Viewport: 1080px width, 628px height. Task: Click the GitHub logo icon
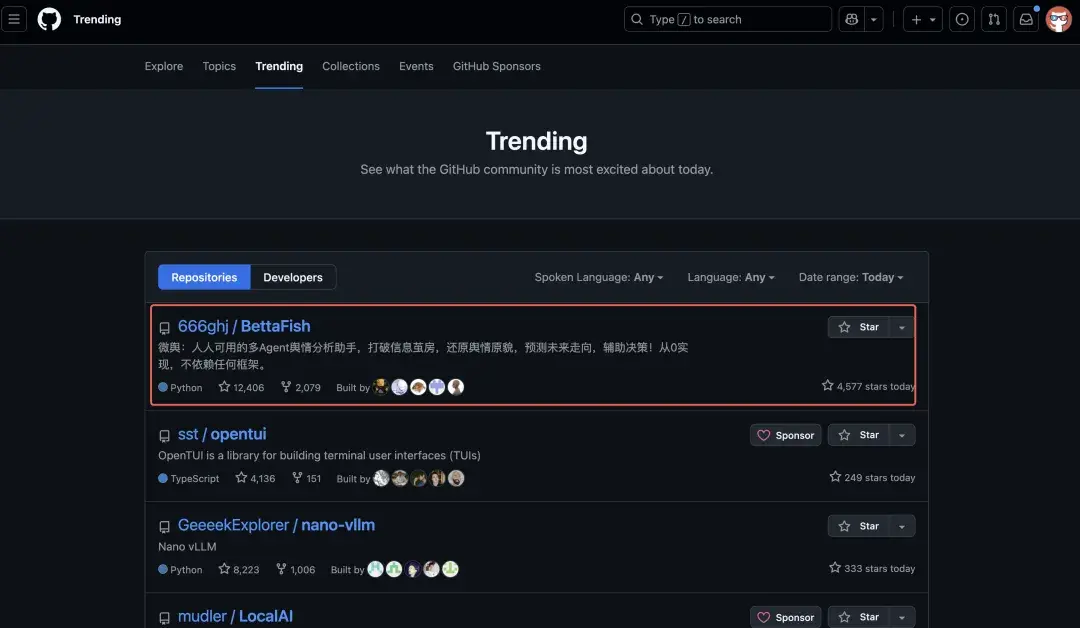pos(49,19)
